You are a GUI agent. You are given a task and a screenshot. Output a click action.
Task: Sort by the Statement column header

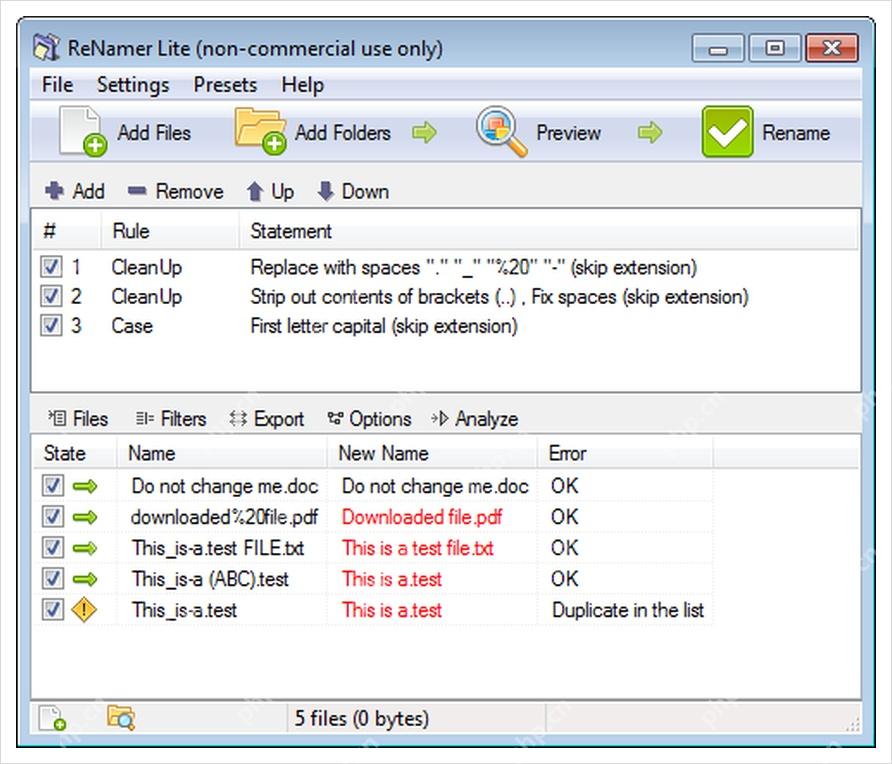[x=548, y=231]
